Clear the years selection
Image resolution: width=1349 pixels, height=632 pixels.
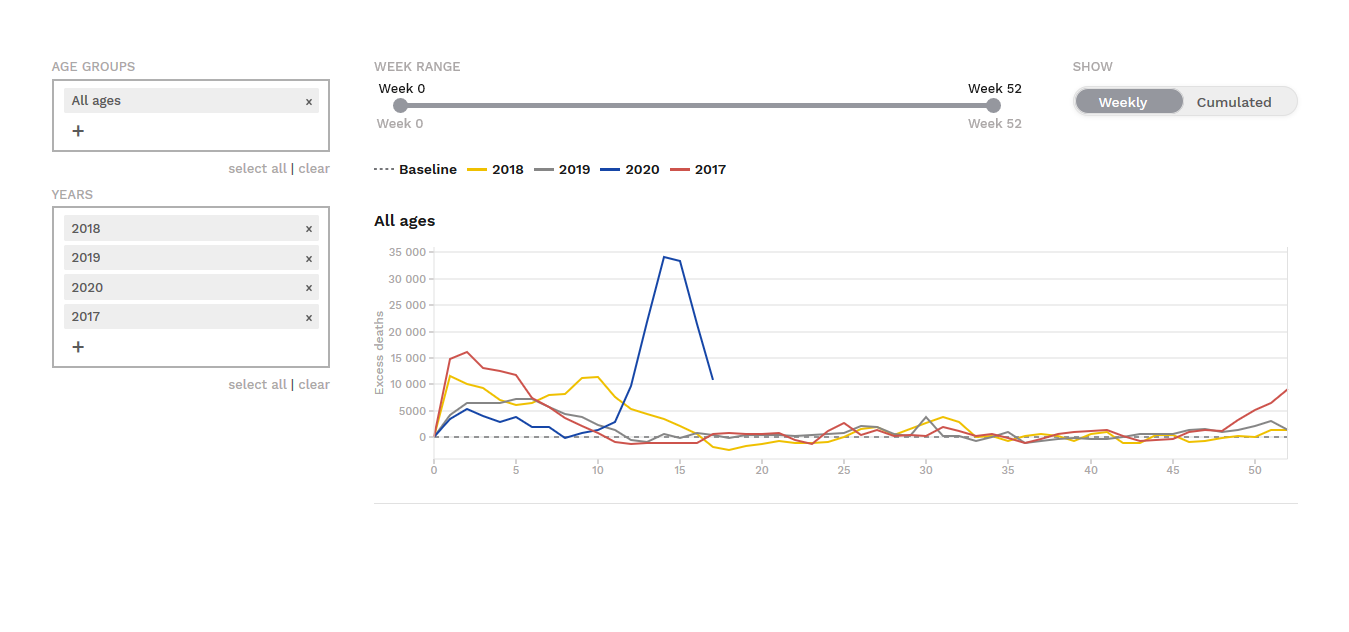click(314, 384)
